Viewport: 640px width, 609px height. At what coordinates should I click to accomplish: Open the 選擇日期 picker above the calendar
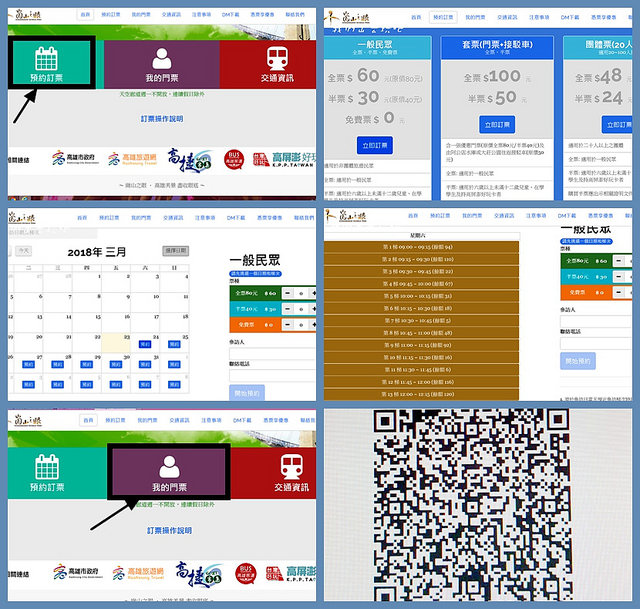pyautogui.click(x=175, y=251)
